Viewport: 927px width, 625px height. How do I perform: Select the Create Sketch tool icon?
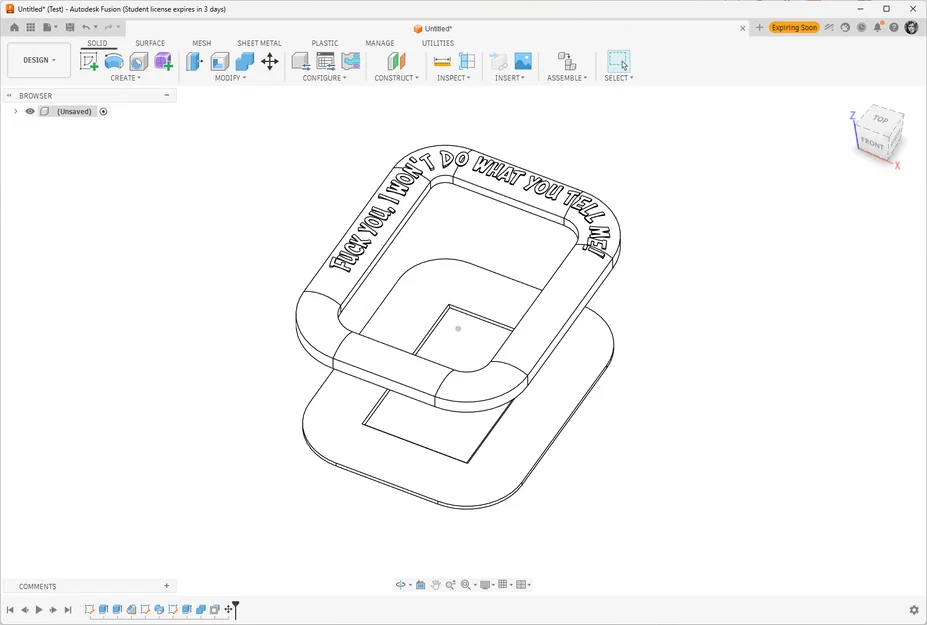tap(89, 61)
